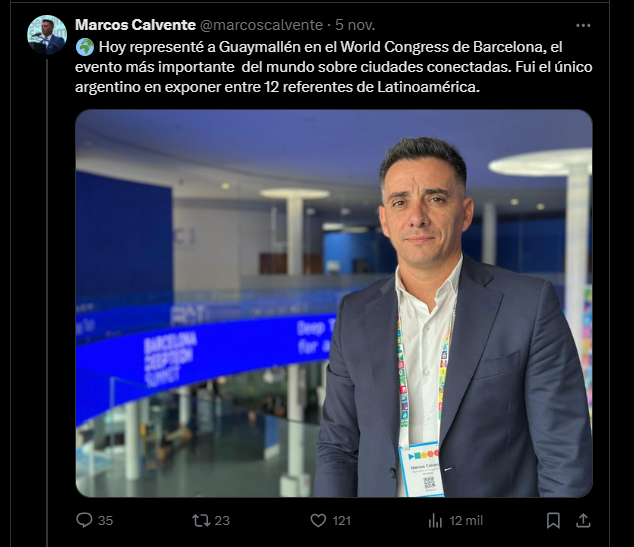
Task: Like the post with the heart icon
Action: pyautogui.click(x=318, y=520)
